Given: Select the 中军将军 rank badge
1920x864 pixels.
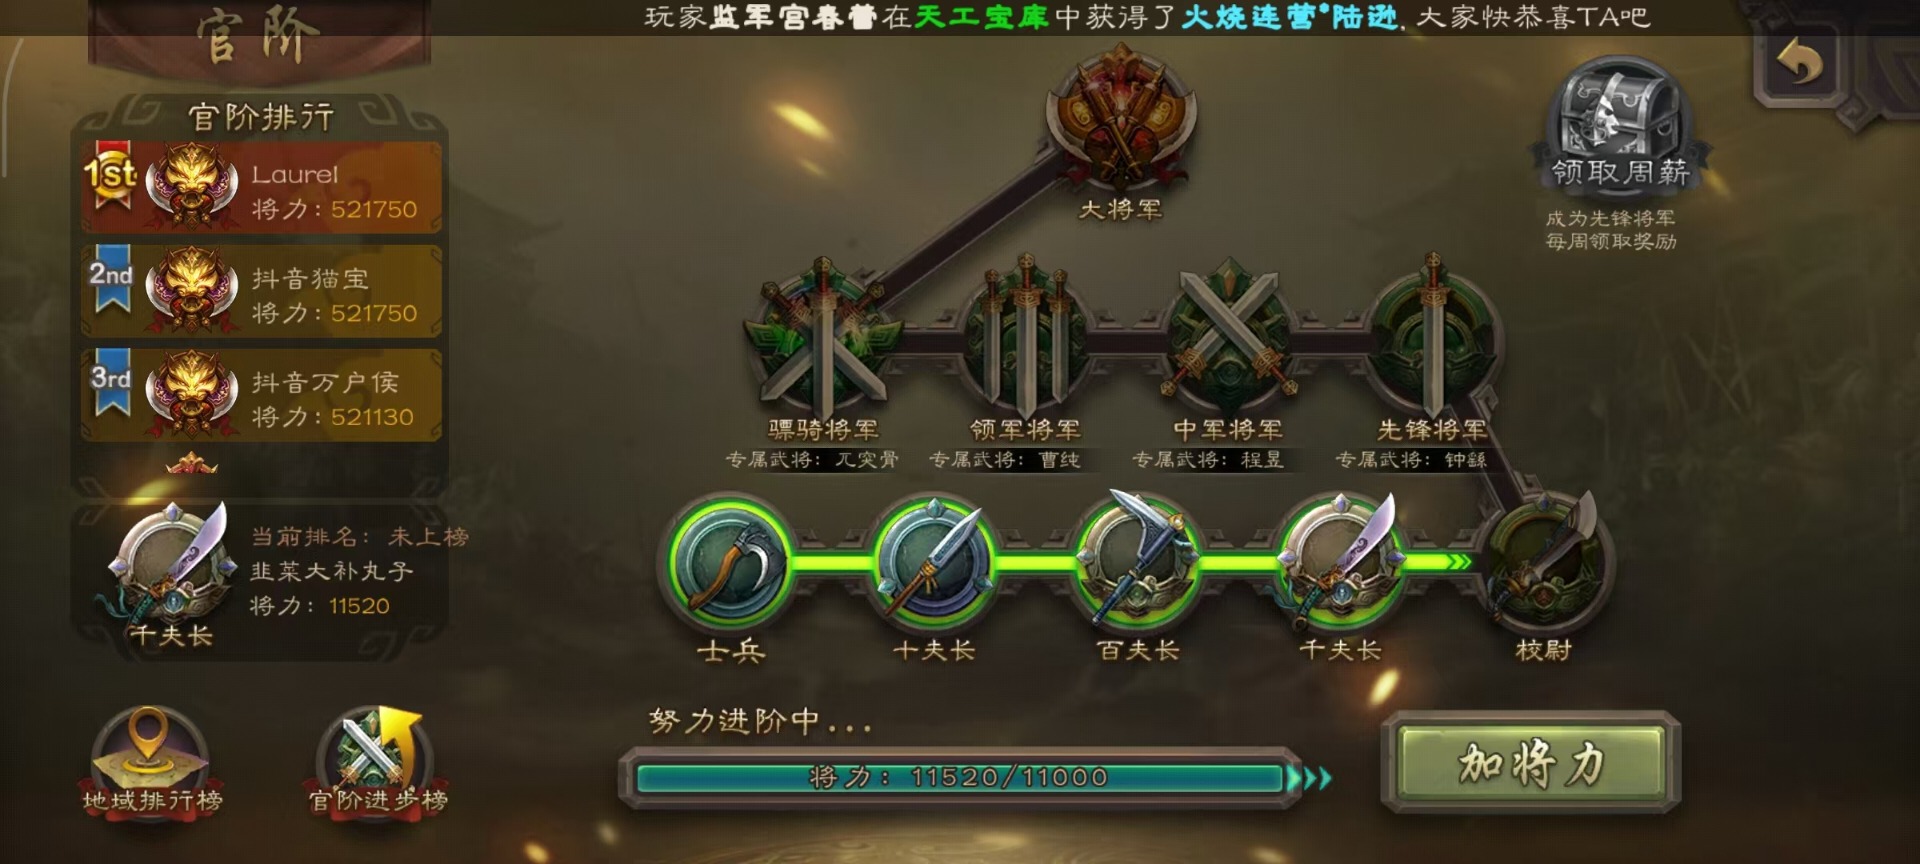Looking at the screenshot, I should click(1229, 335).
